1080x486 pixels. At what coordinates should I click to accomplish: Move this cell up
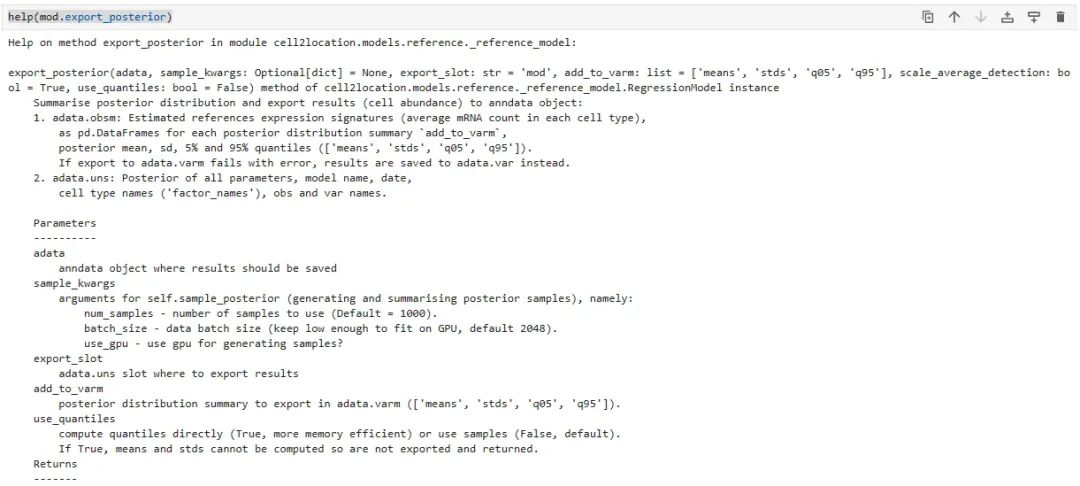click(954, 17)
